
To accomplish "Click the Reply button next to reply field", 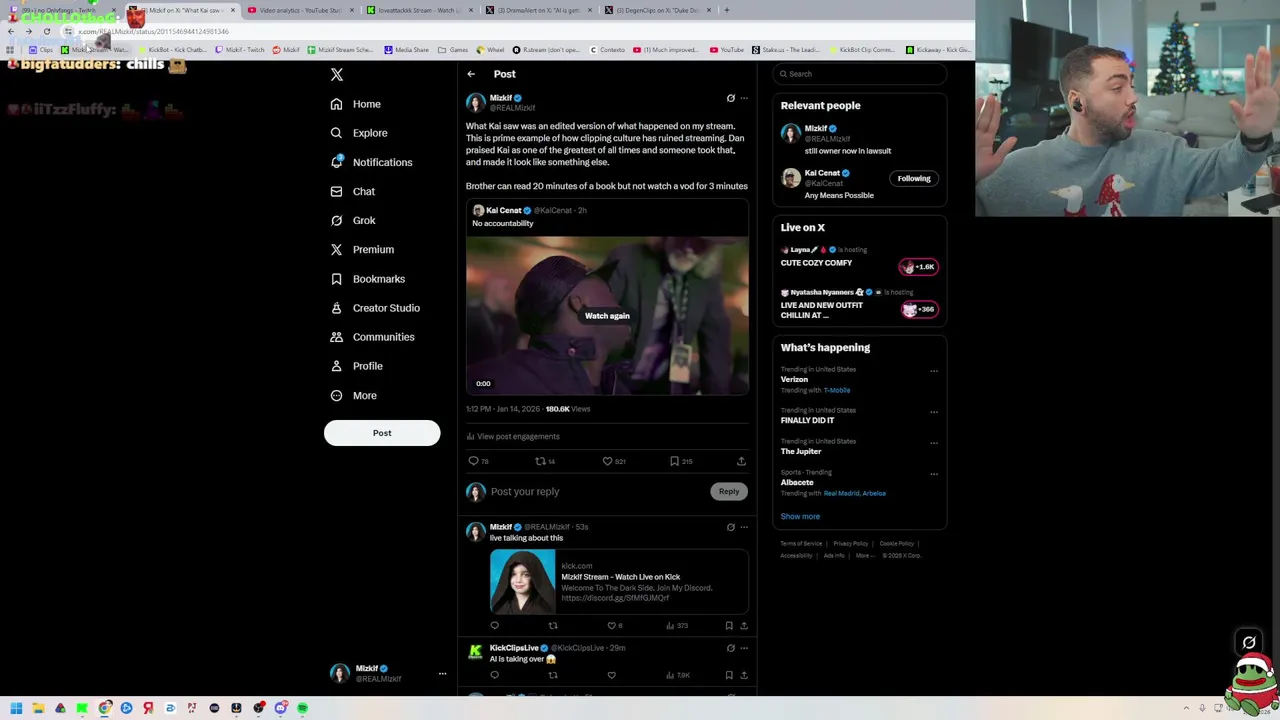I will [x=728, y=491].
